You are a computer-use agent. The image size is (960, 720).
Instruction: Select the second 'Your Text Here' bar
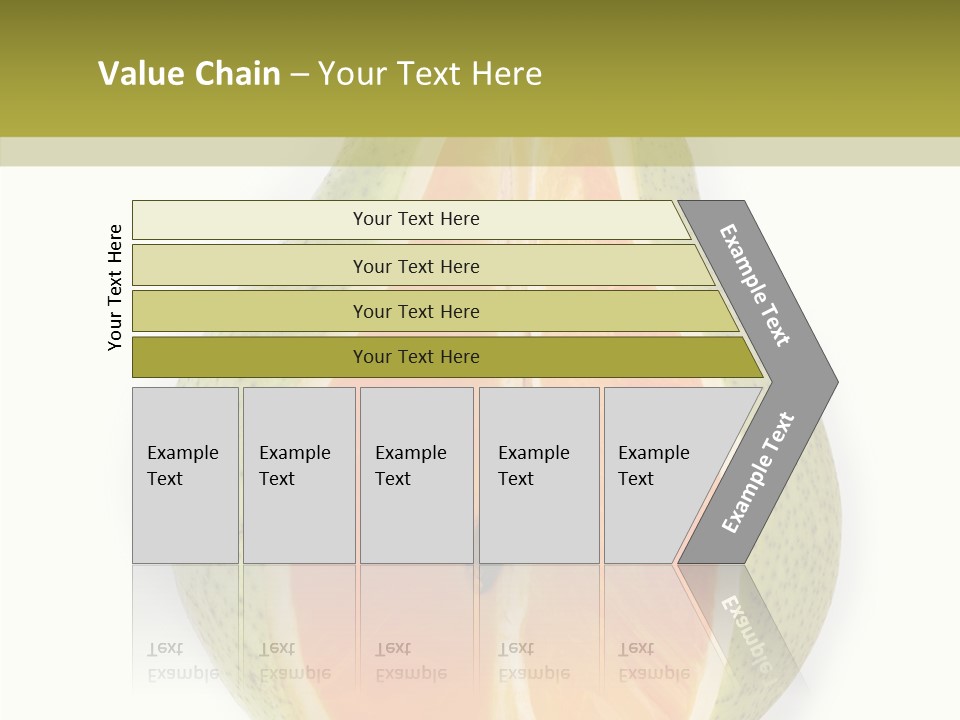[x=423, y=266]
